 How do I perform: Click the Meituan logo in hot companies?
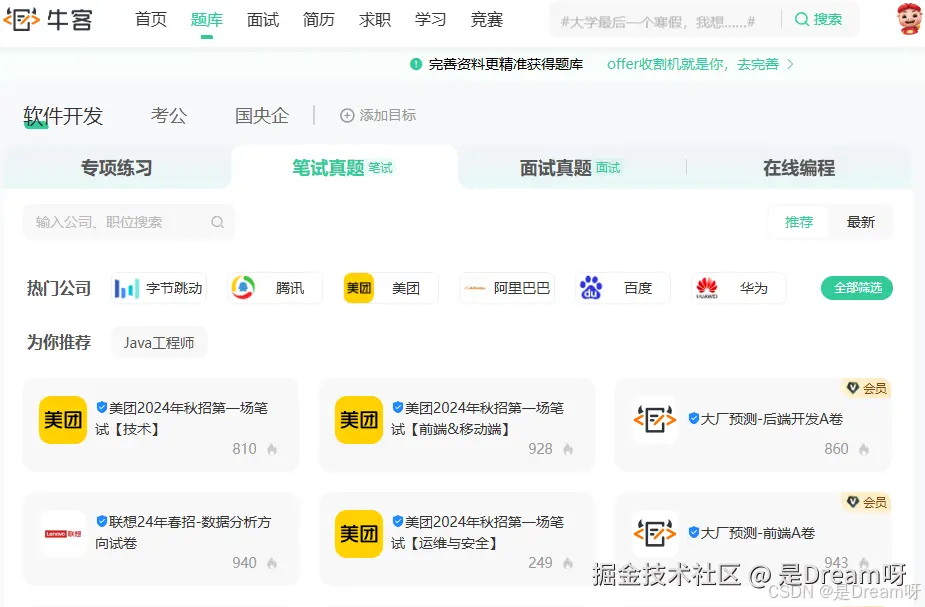coord(359,288)
